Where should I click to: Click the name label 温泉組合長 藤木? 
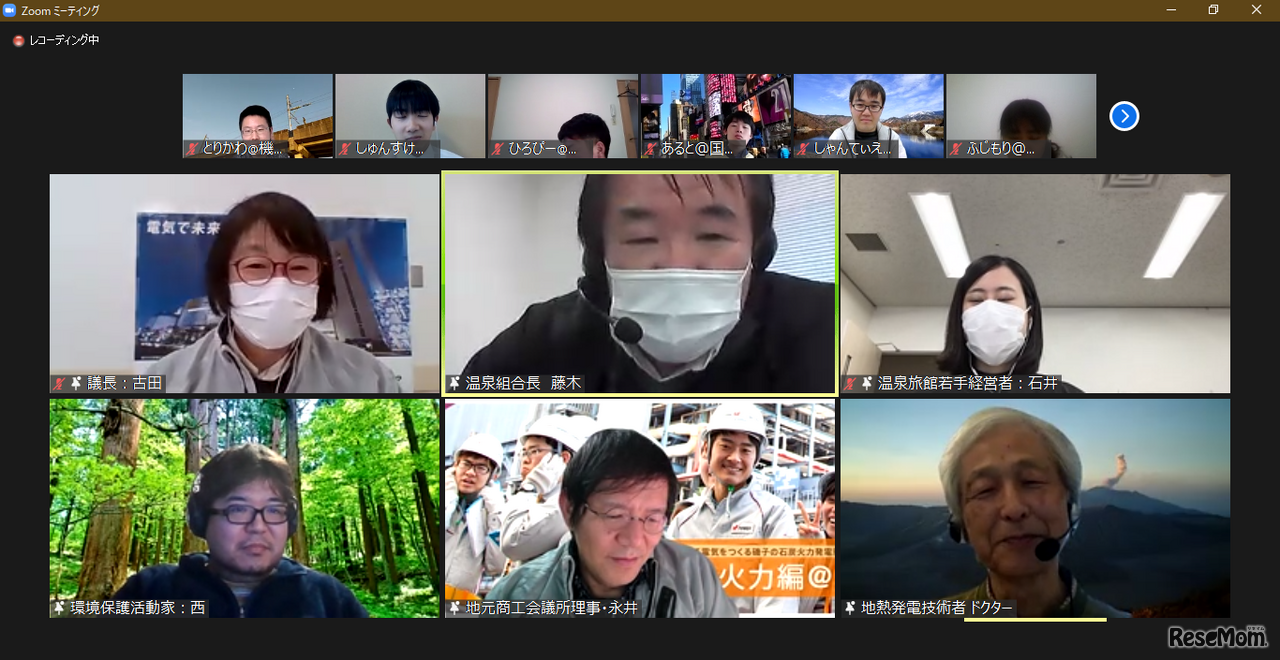click(523, 383)
